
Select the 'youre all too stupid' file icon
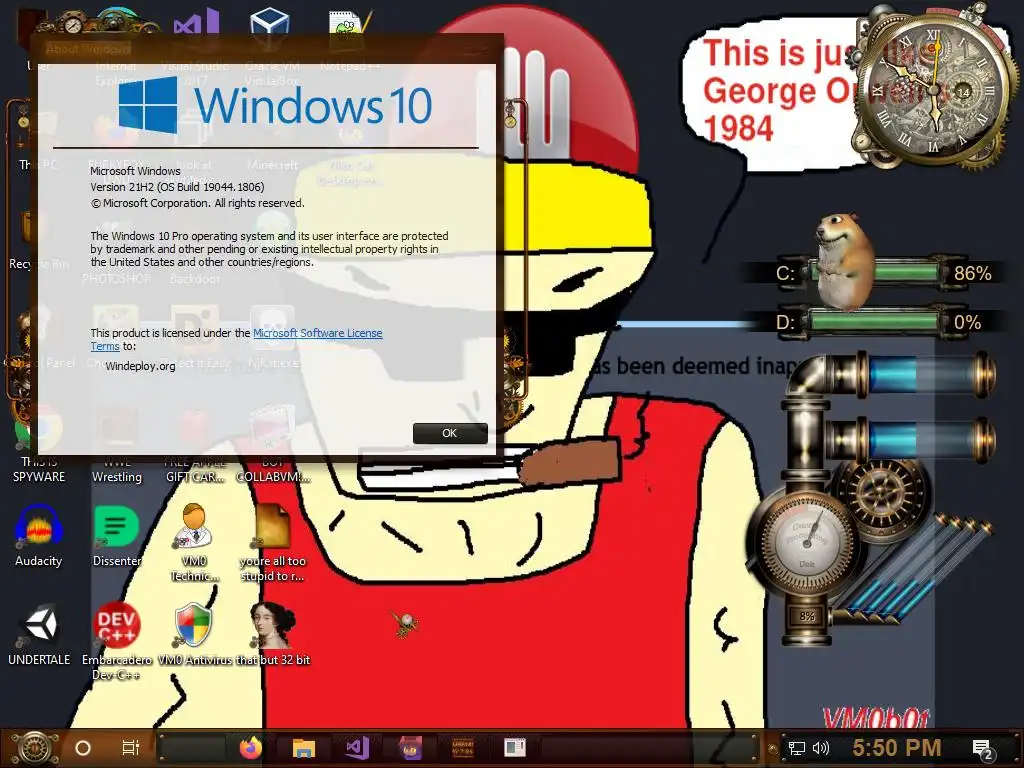(x=272, y=542)
